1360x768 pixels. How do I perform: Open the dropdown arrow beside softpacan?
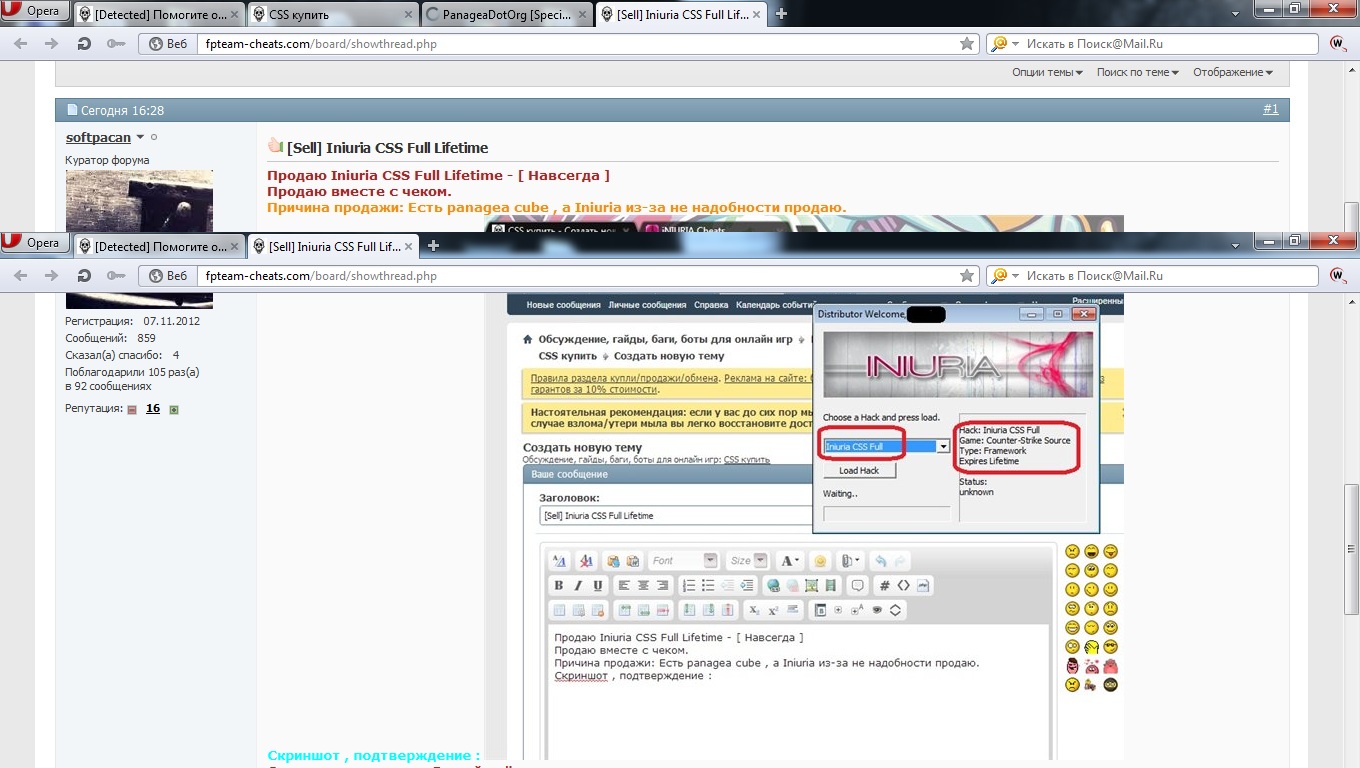click(x=140, y=138)
